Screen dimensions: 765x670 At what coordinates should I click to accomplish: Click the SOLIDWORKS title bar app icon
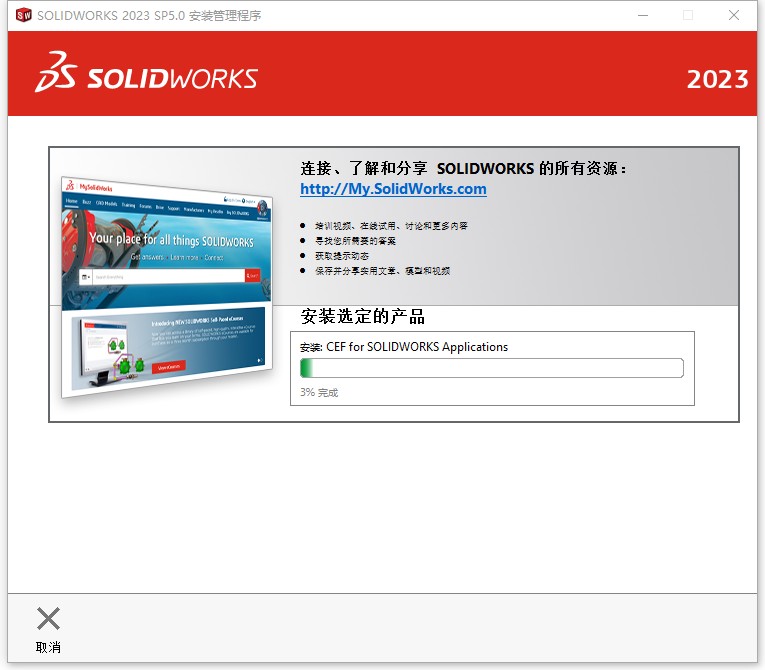[x=23, y=15]
